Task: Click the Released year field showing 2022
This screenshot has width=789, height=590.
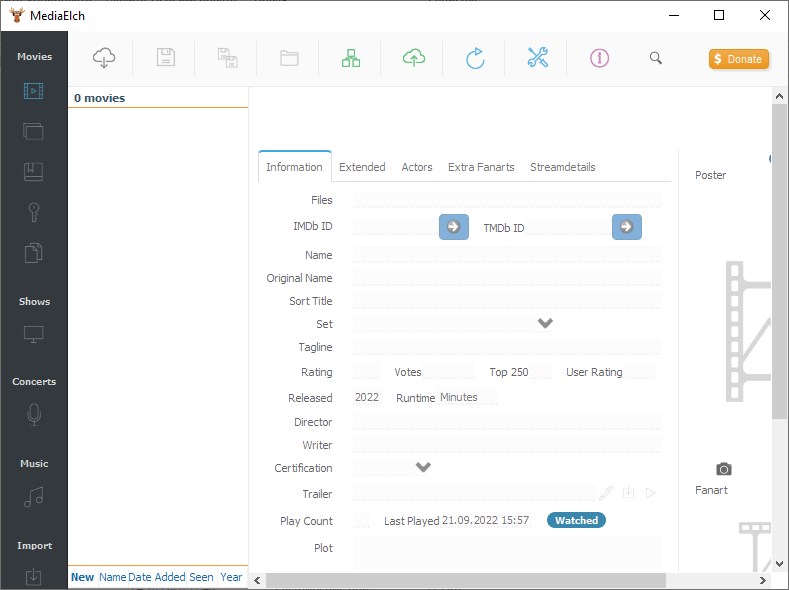Action: click(367, 397)
